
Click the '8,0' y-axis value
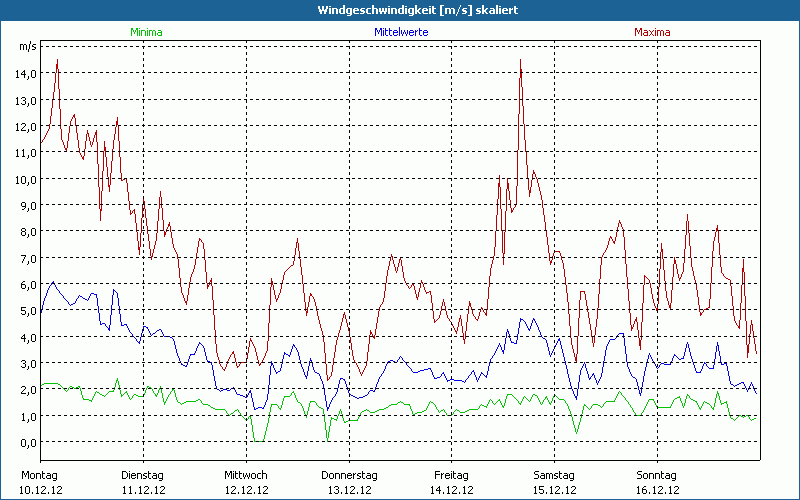[28, 232]
